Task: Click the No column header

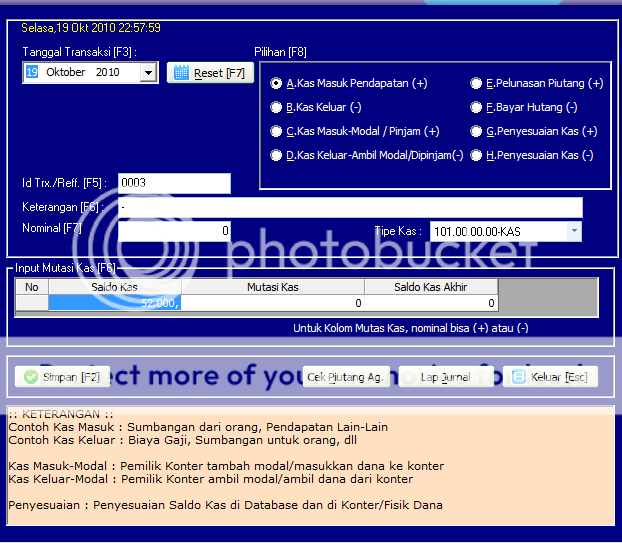Action: click(x=32, y=287)
